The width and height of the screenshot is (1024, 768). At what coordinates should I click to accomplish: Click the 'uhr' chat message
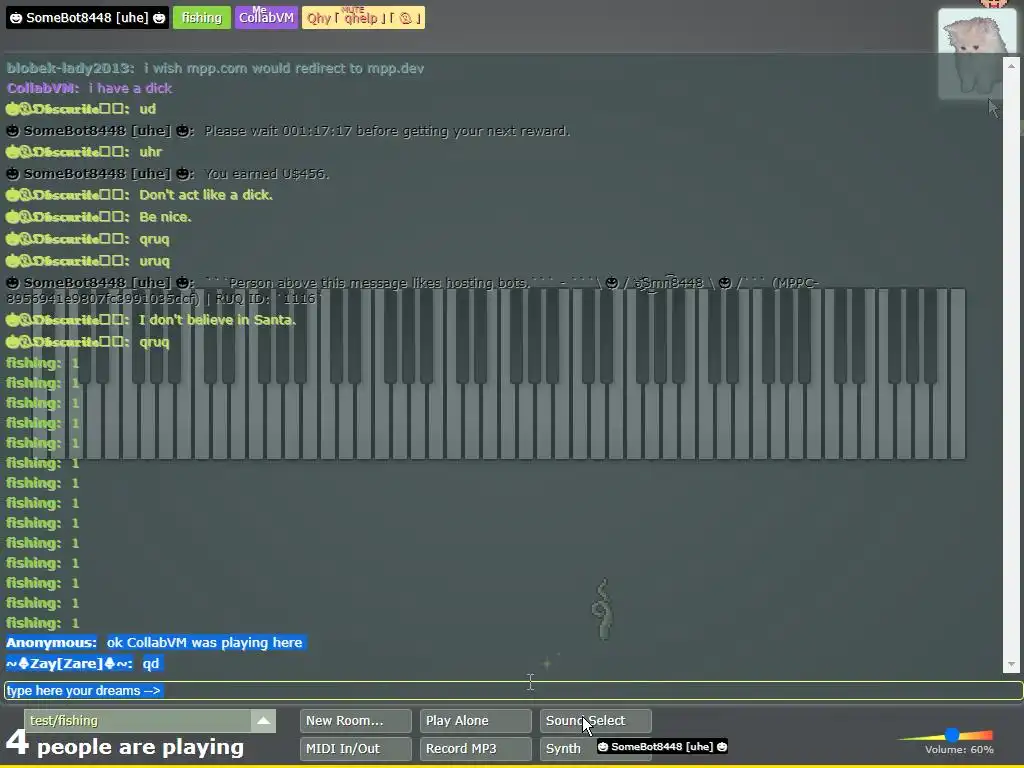pos(150,152)
